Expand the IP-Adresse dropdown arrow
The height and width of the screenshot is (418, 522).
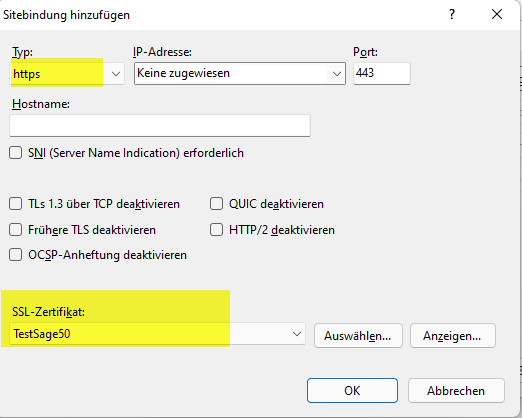point(337,74)
